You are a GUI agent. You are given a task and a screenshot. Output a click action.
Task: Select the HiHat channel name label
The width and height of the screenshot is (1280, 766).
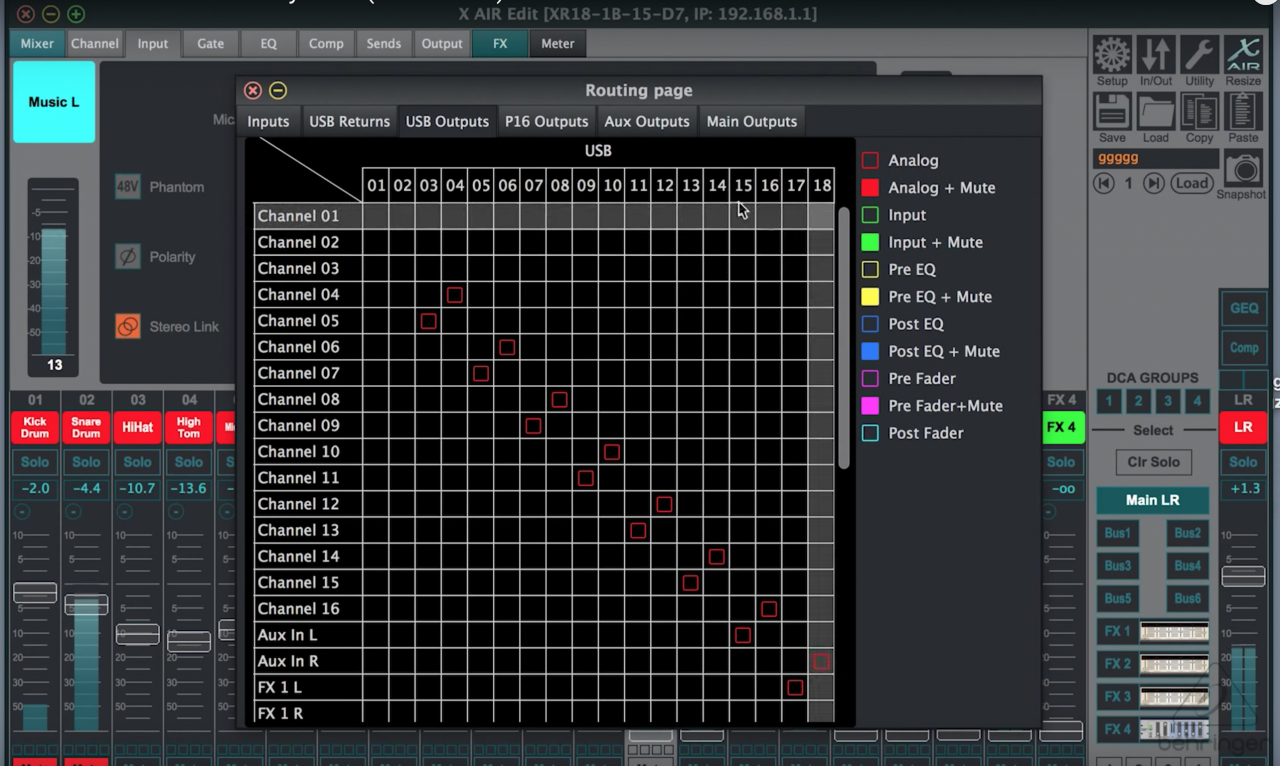(137, 427)
